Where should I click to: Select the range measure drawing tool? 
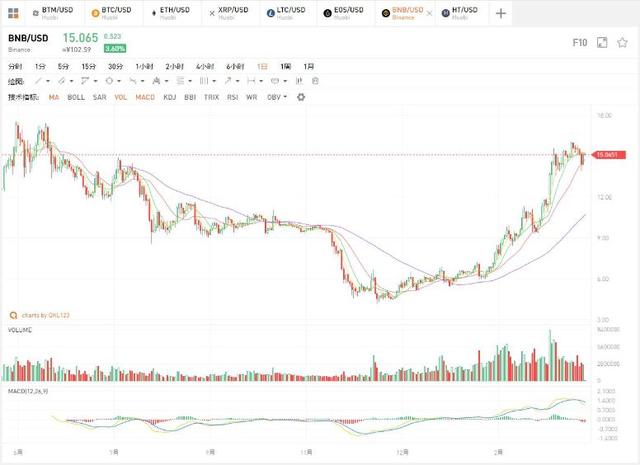point(251,81)
